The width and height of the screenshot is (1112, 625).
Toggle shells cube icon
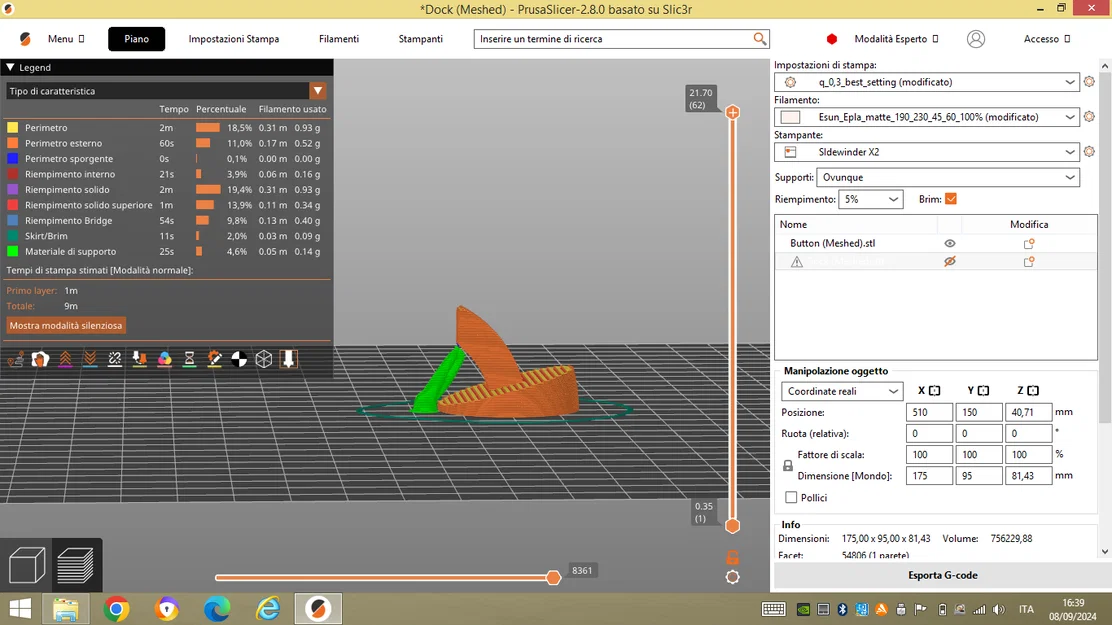coord(264,360)
